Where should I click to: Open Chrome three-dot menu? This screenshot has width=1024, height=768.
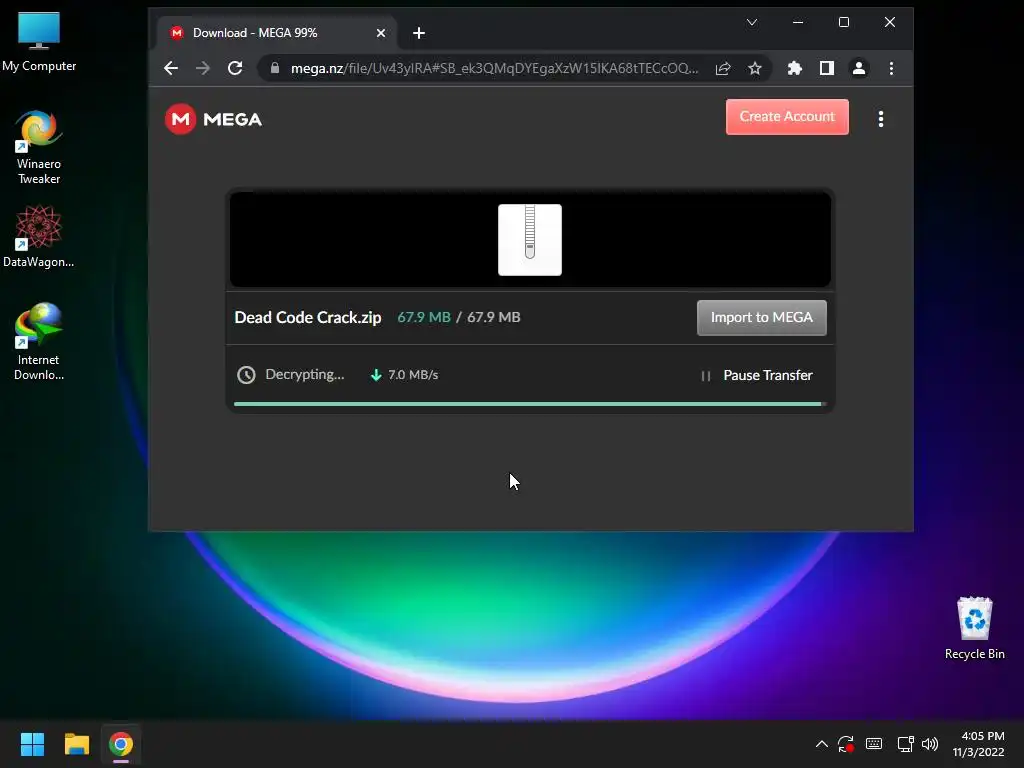(x=891, y=68)
